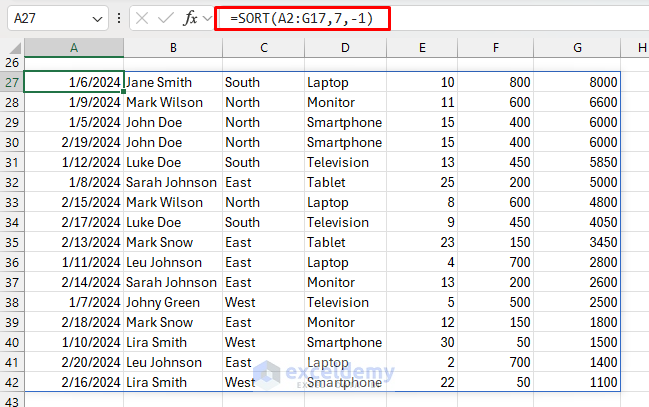Click the Cancel (X) formula icon
Viewport: 649px width, 407px height.
click(142, 18)
